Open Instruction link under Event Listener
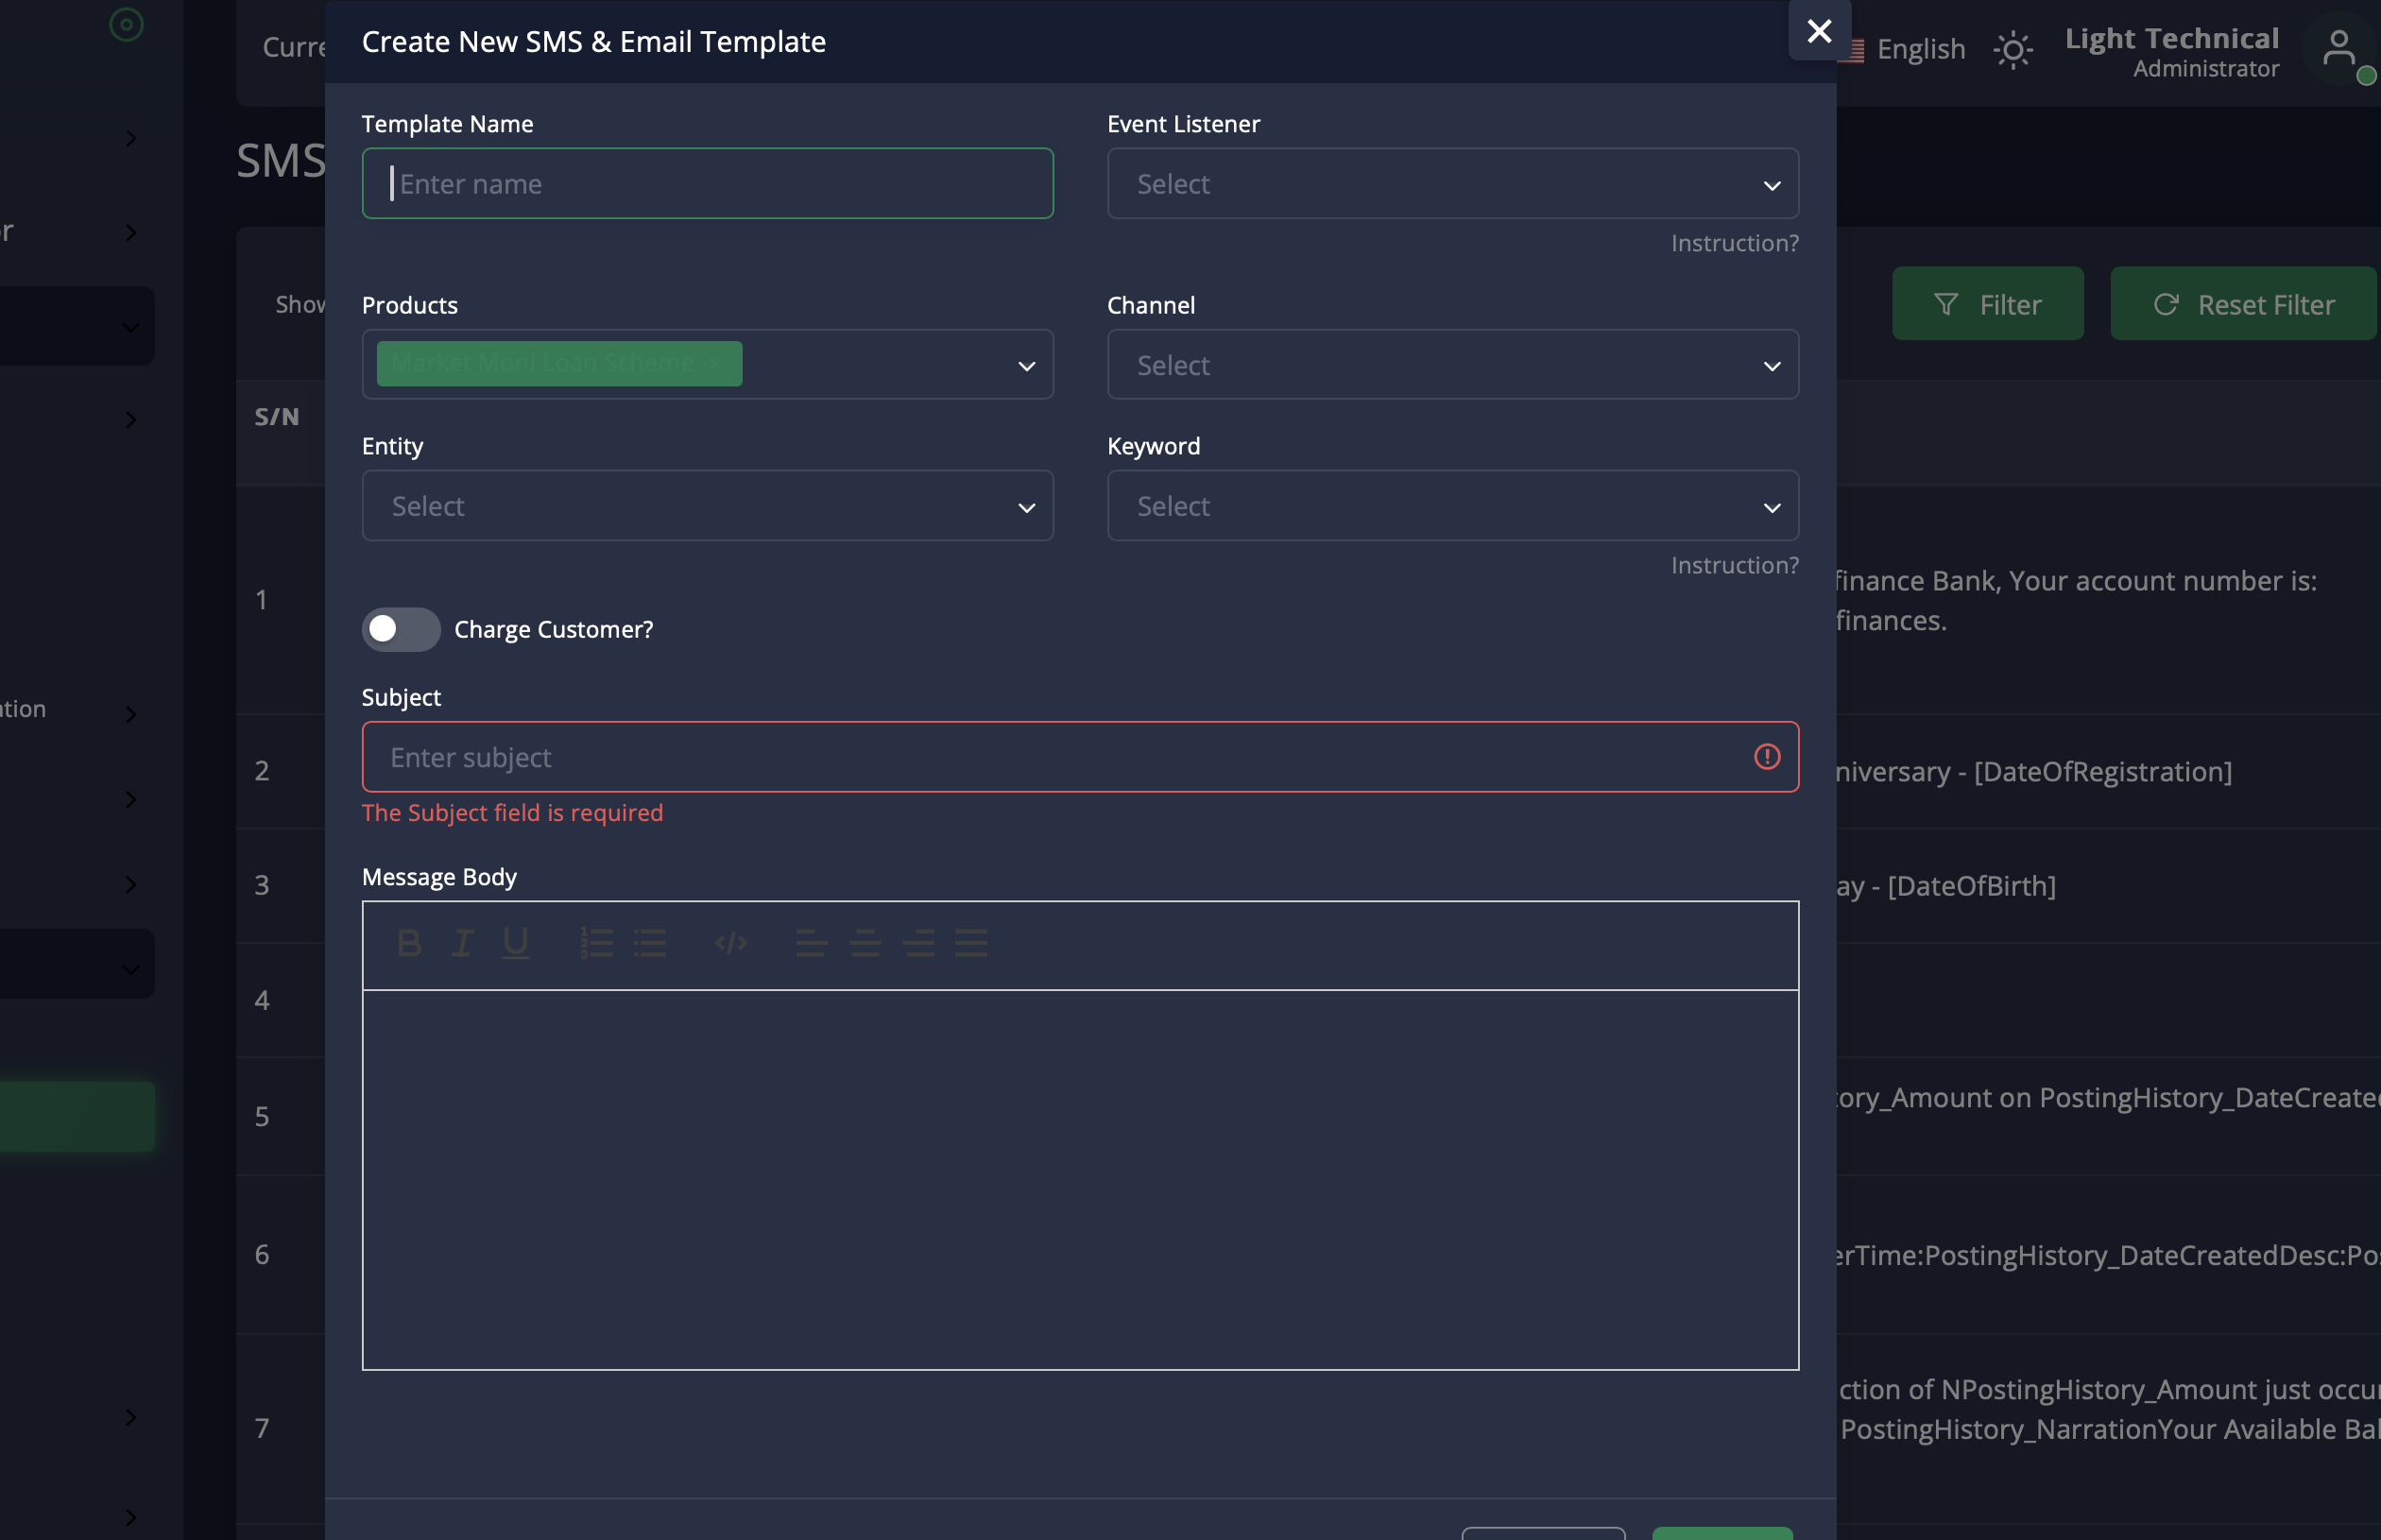This screenshot has width=2381, height=1540. 1734,243
